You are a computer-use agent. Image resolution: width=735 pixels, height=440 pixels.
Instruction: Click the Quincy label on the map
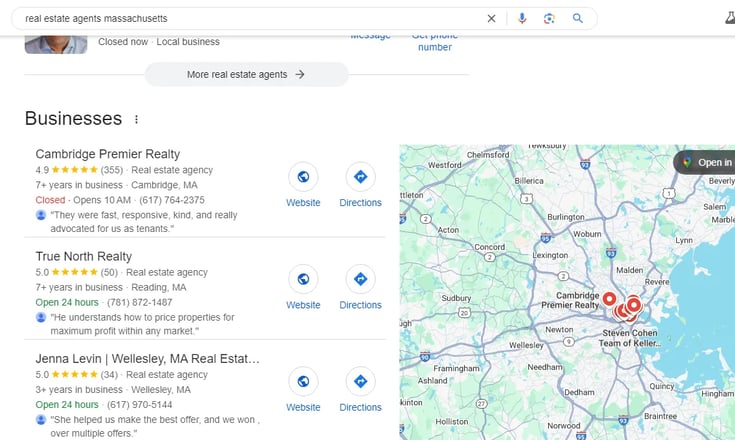tap(661, 386)
